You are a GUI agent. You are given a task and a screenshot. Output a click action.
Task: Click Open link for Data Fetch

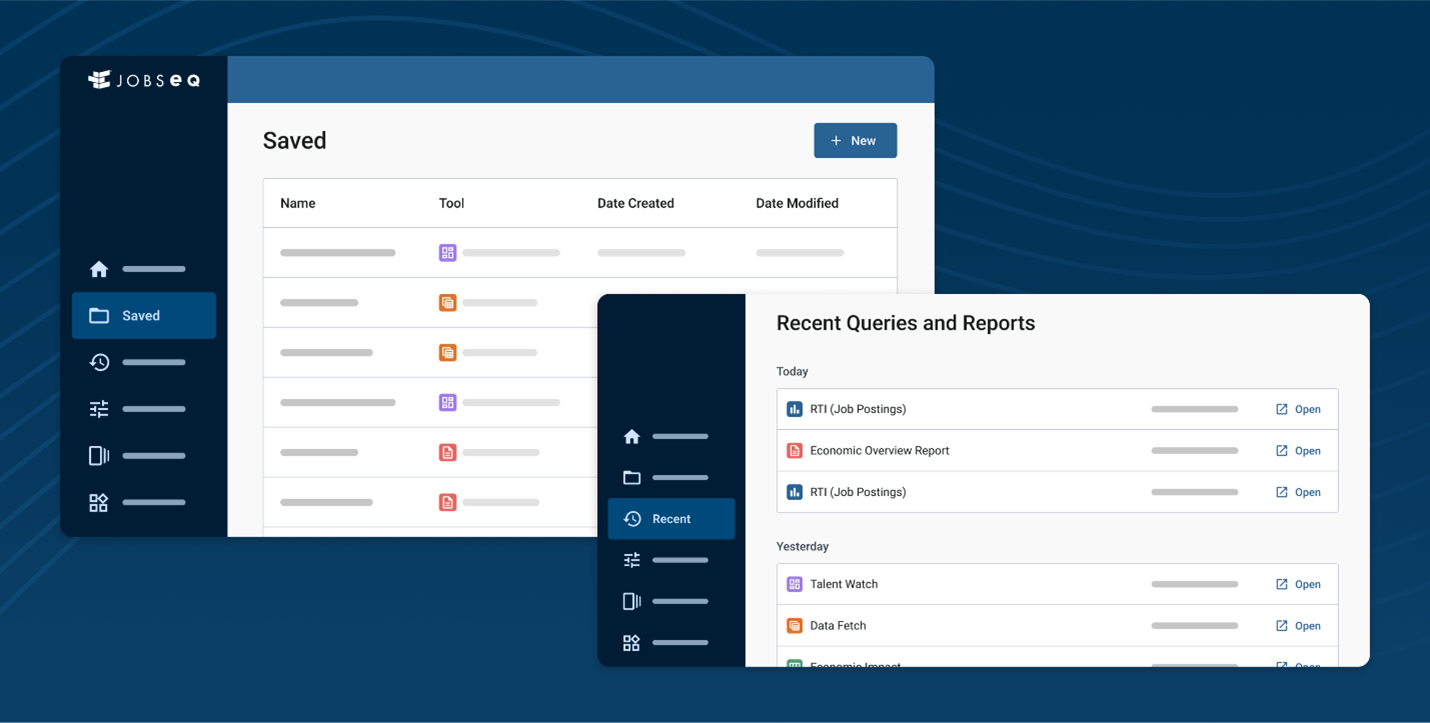(1298, 626)
